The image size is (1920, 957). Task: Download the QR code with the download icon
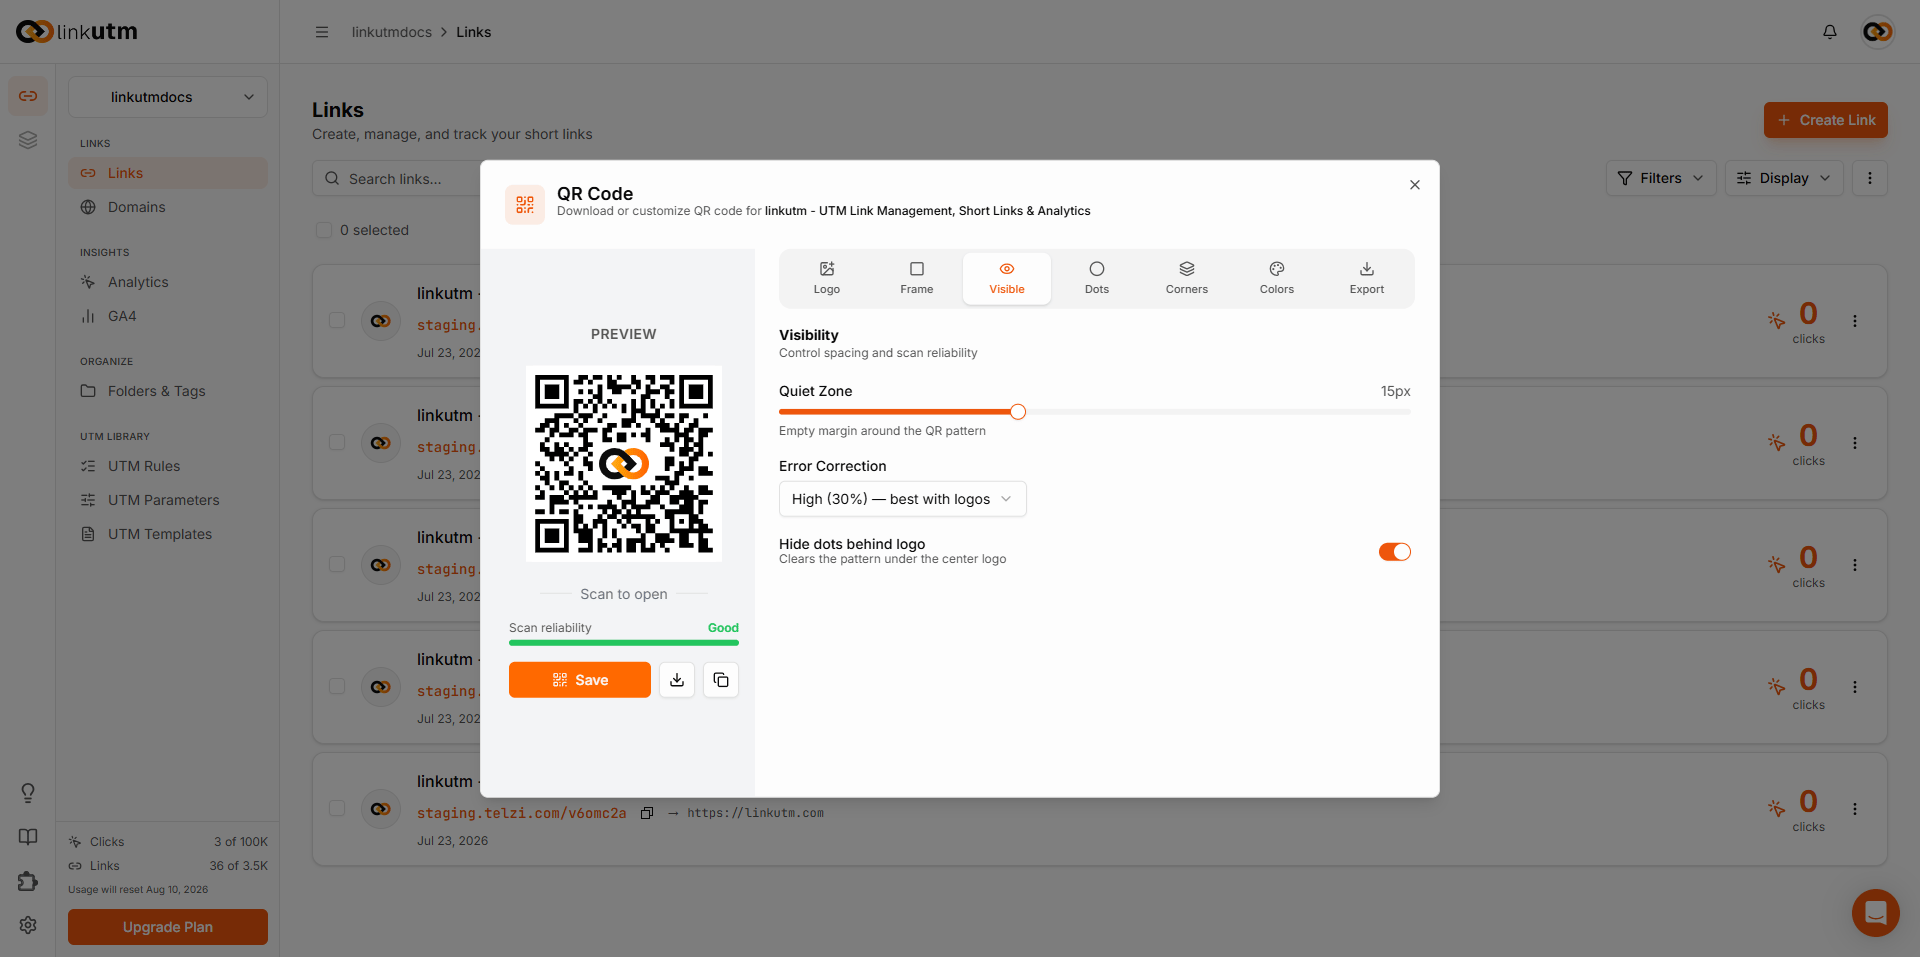677,680
